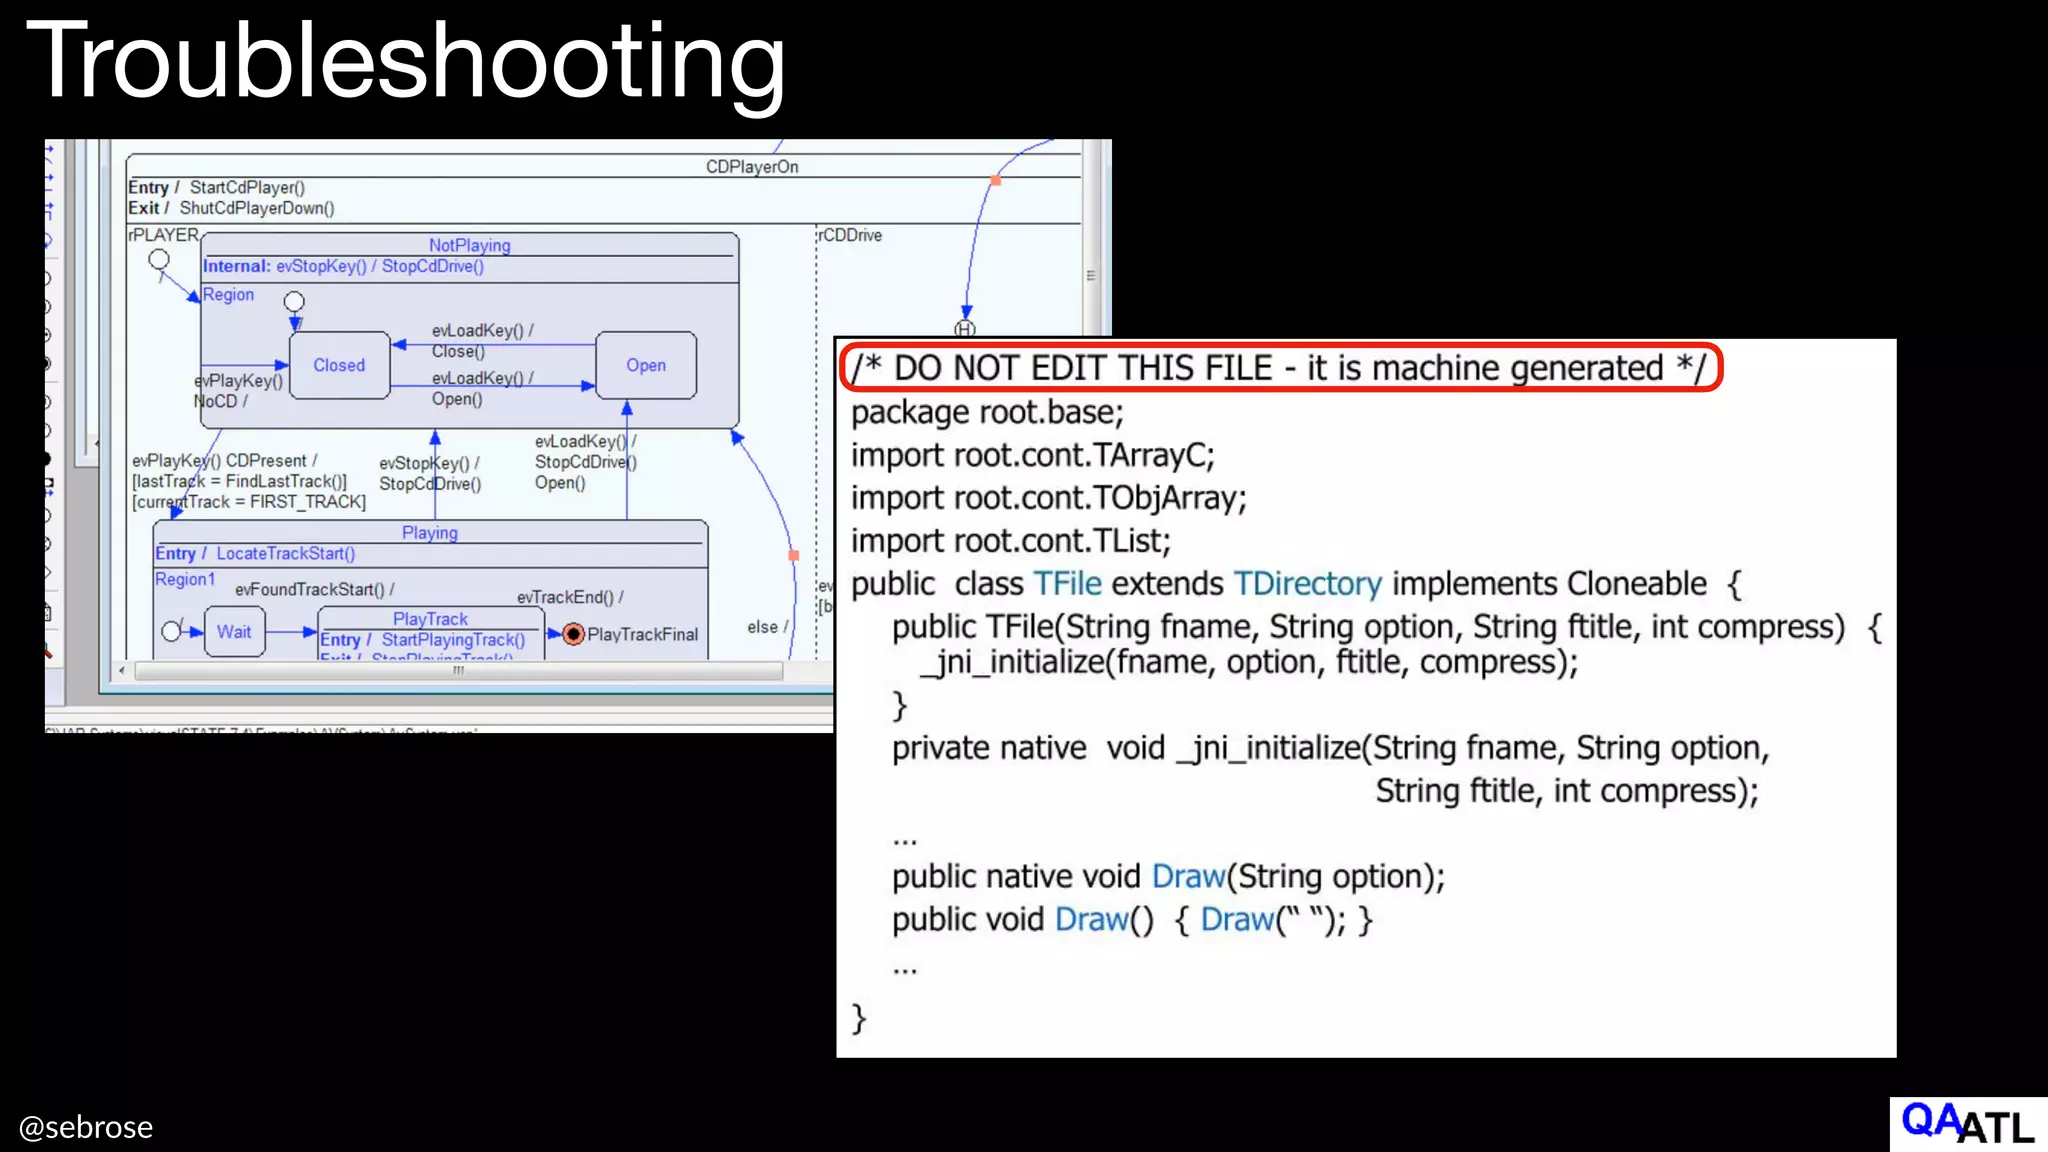
Task: Select the PlayTrackFinal final-state marker
Action: click(573, 634)
